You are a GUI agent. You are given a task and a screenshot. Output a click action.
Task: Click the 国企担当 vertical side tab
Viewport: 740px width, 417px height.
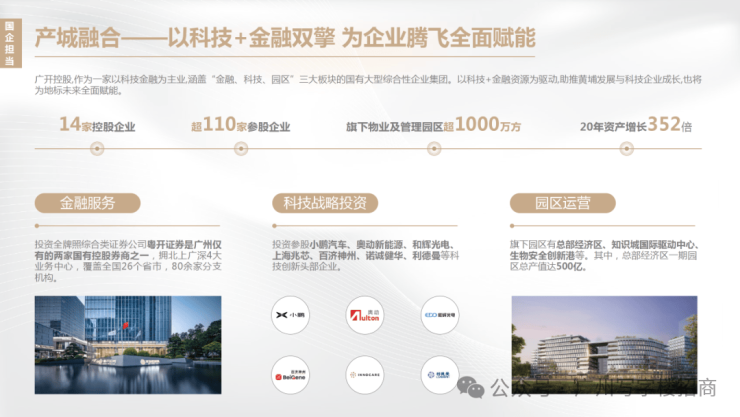tap(10, 43)
